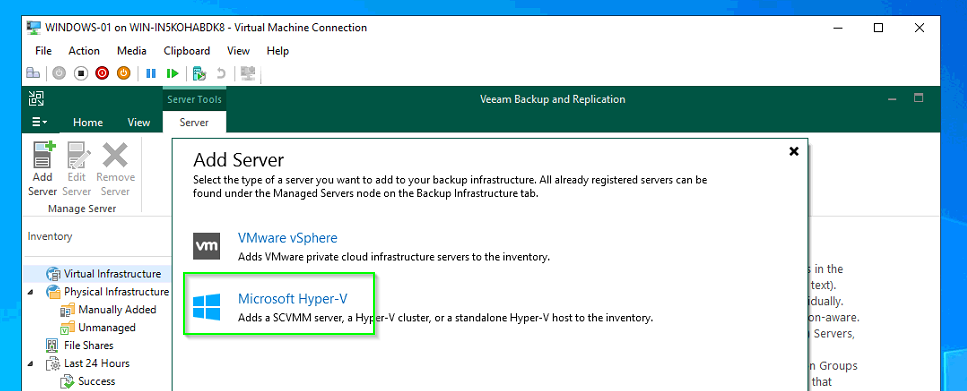Switch to the View ribbon tab in Veeam

click(x=139, y=122)
